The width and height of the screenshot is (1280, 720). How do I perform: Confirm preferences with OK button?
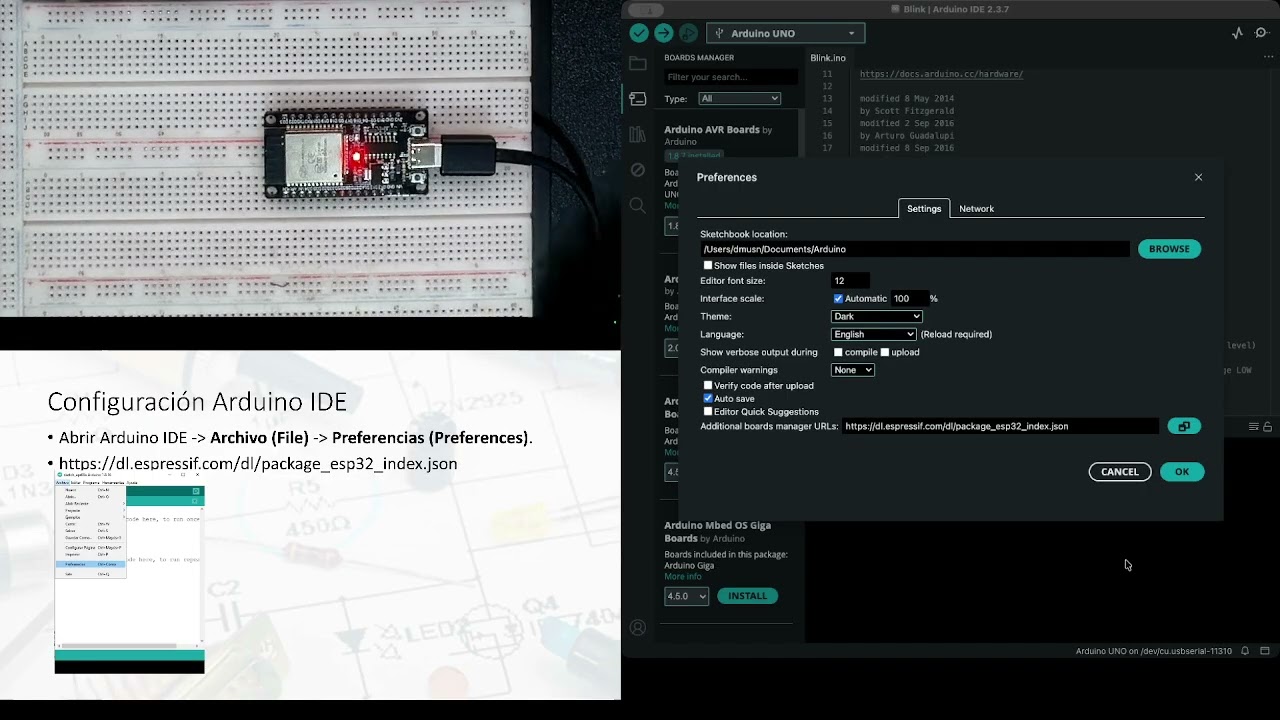(1182, 472)
